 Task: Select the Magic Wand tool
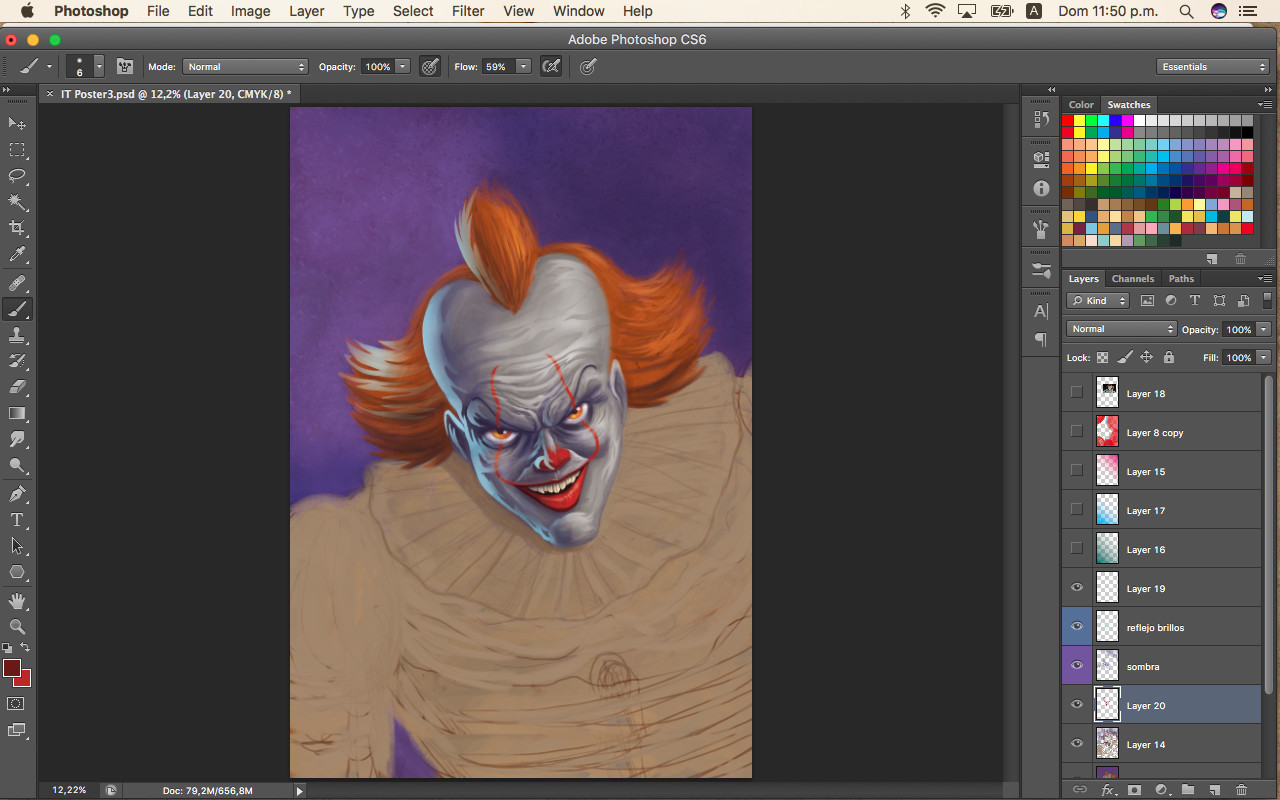click(x=17, y=203)
